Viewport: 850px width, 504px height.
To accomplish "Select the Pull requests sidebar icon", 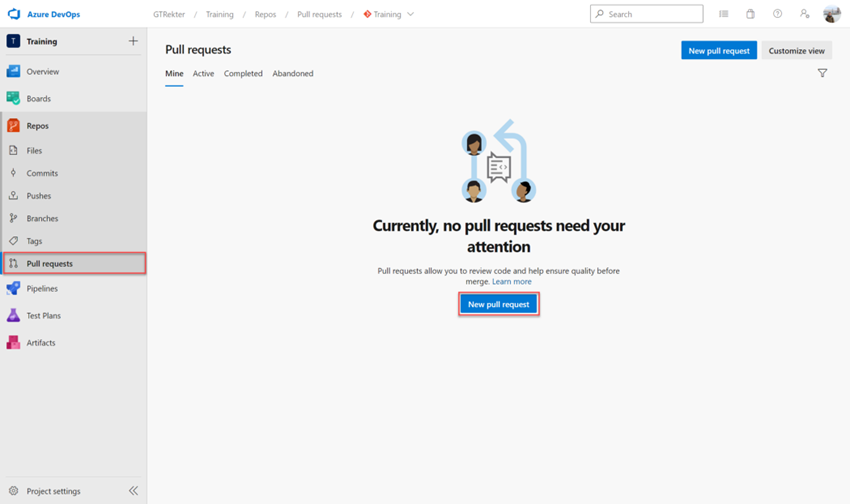I will [14, 263].
